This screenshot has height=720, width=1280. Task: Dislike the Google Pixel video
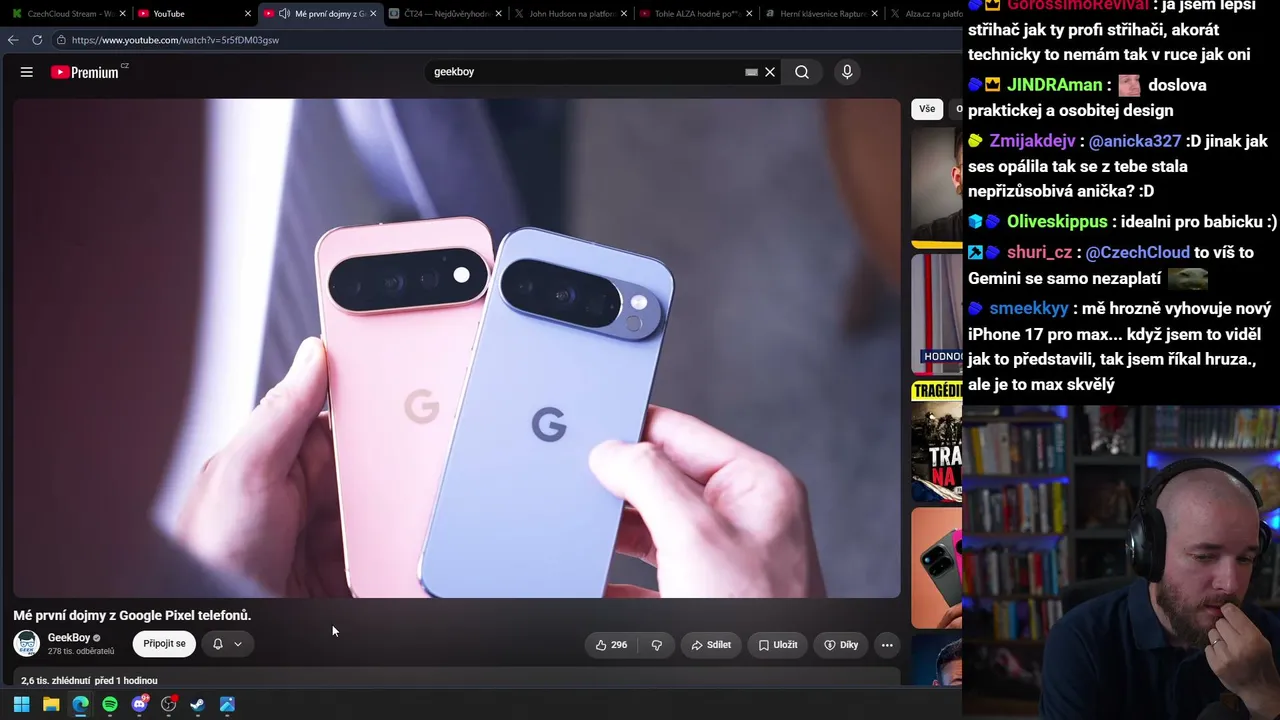(657, 645)
